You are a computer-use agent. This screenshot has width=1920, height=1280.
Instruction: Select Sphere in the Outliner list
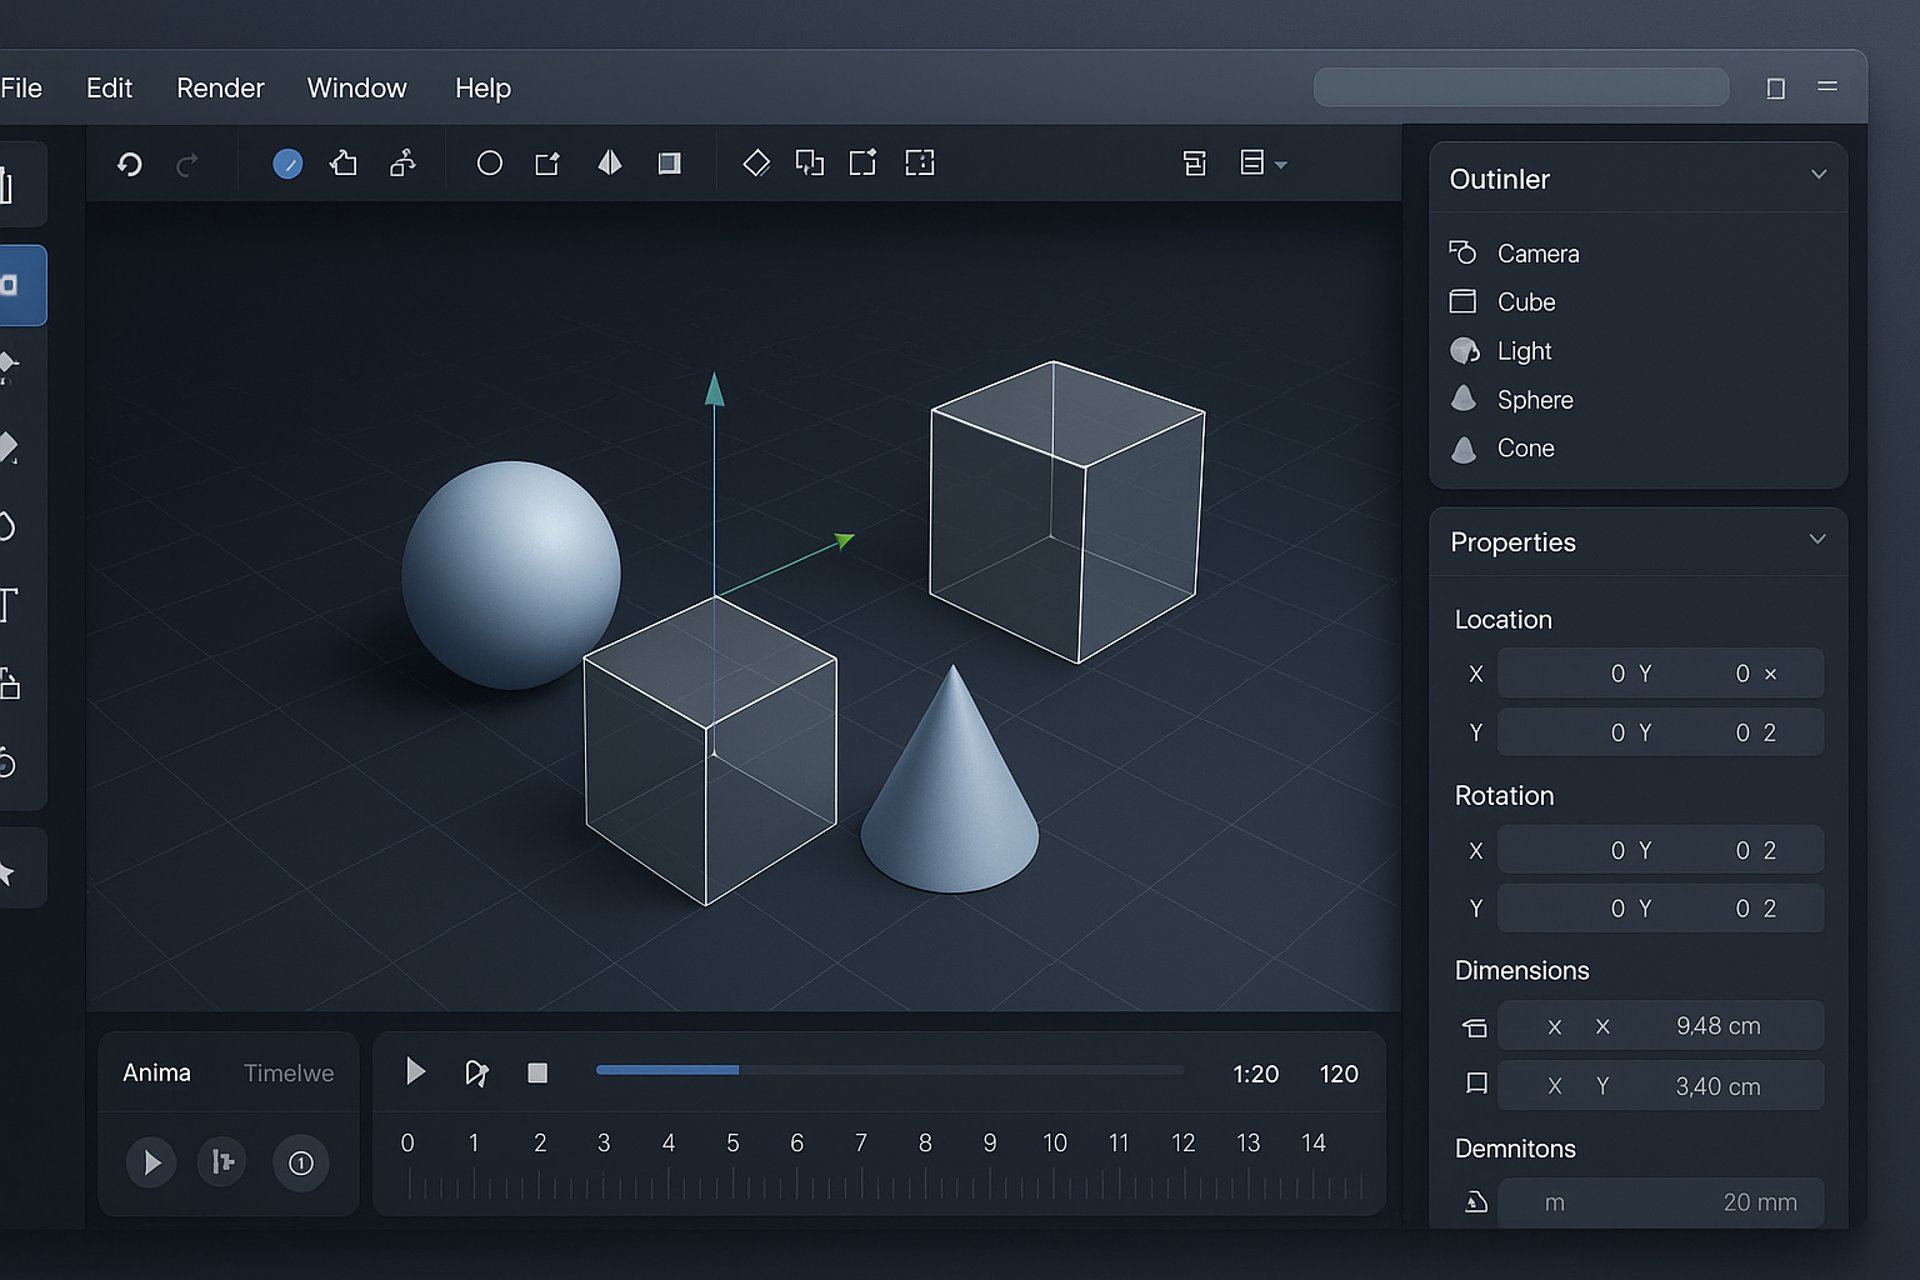(x=1534, y=400)
